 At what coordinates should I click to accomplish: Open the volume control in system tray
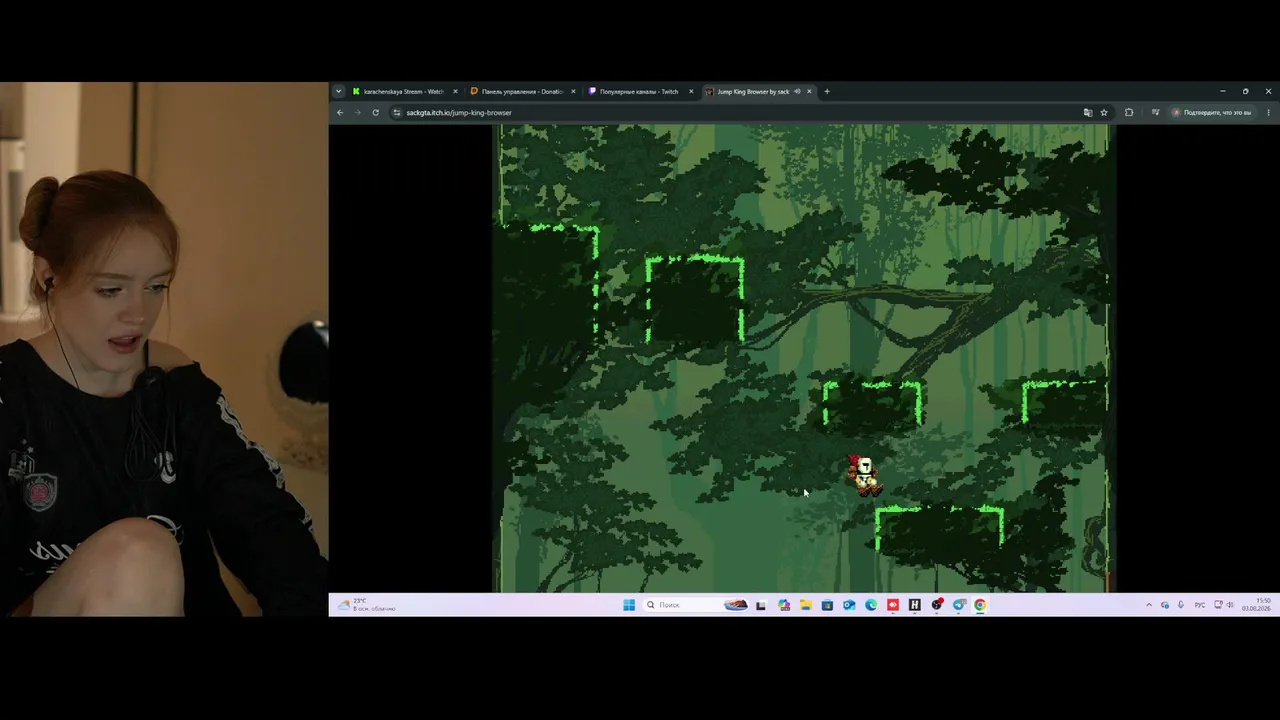[x=1230, y=605]
